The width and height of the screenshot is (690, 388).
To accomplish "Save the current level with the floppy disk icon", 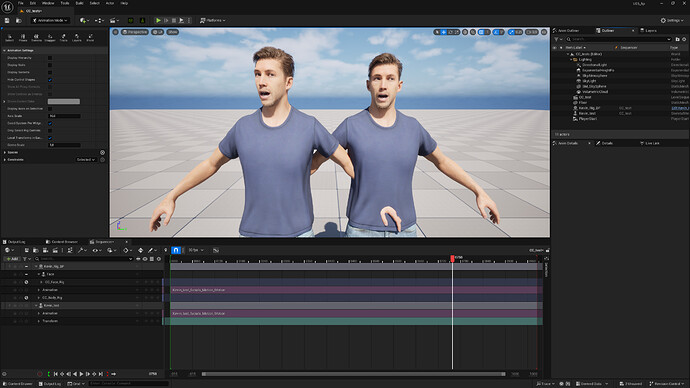I will 7,20.
